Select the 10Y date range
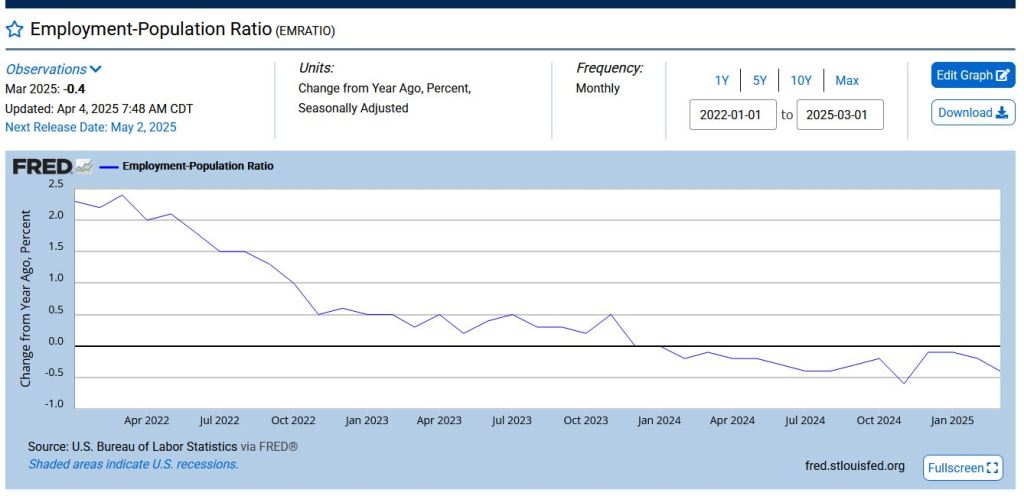Image resolution: width=1024 pixels, height=496 pixels. (801, 81)
